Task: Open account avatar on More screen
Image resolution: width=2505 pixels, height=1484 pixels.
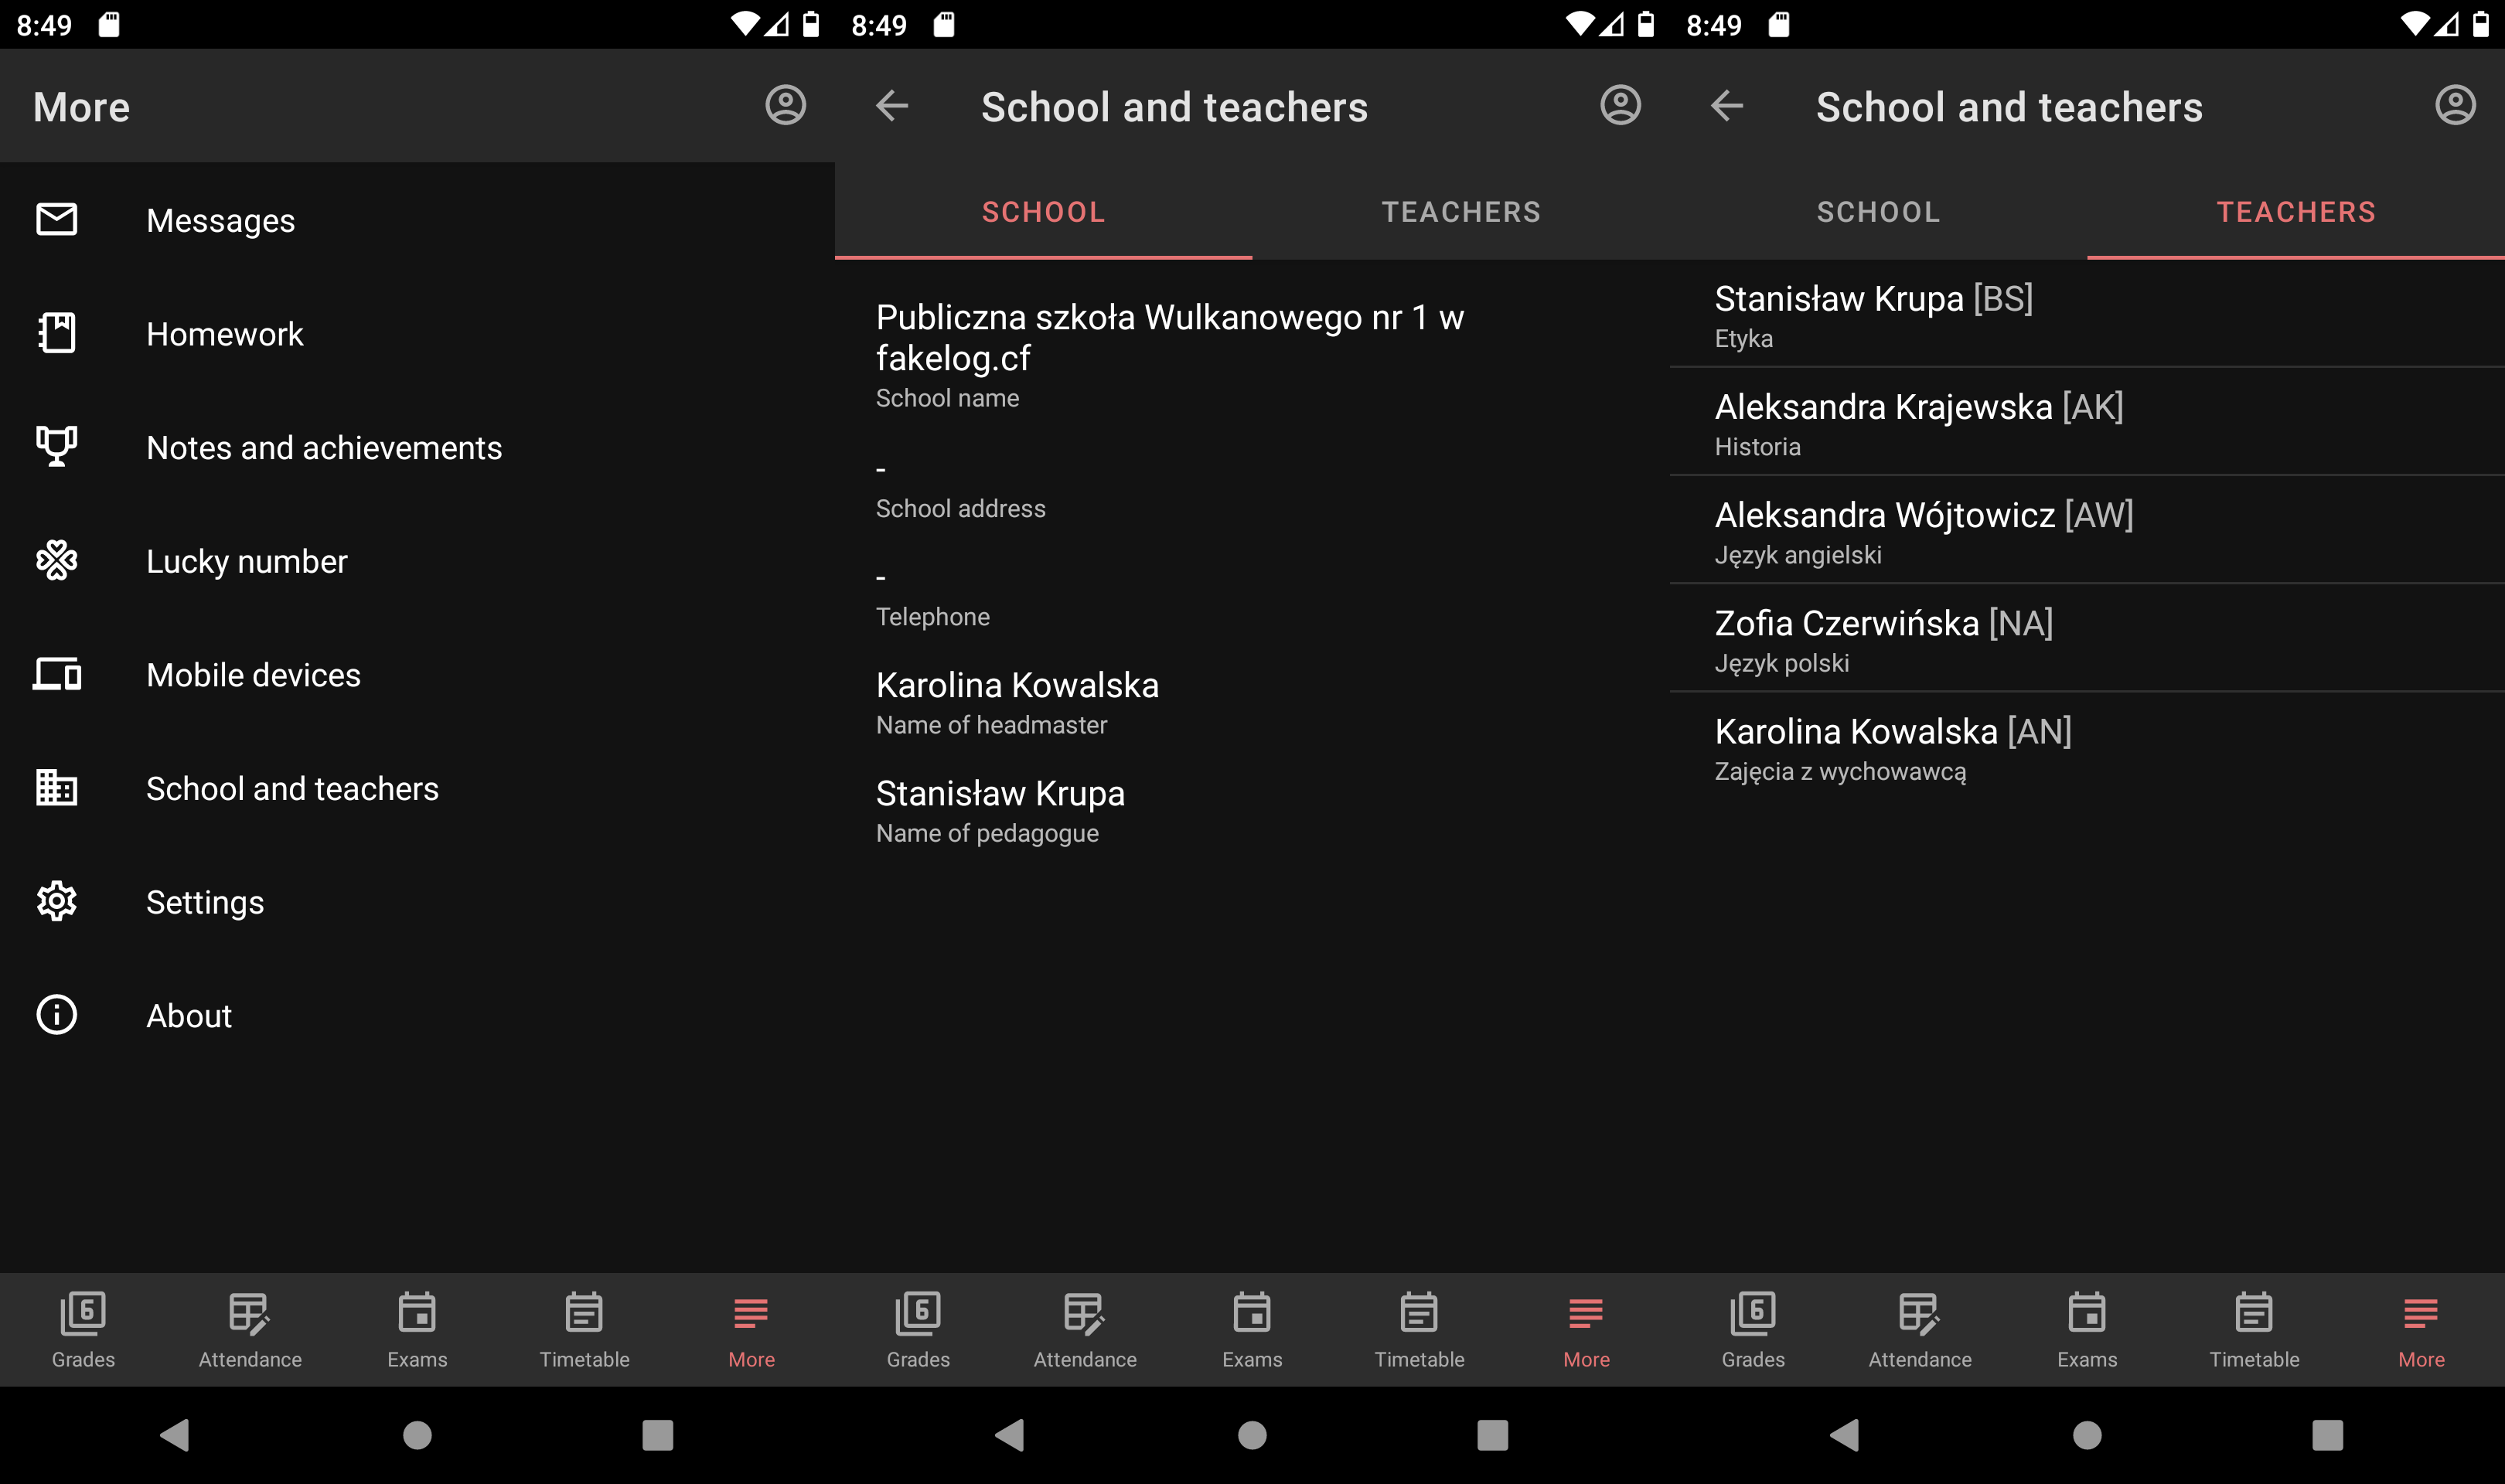Action: 785,105
